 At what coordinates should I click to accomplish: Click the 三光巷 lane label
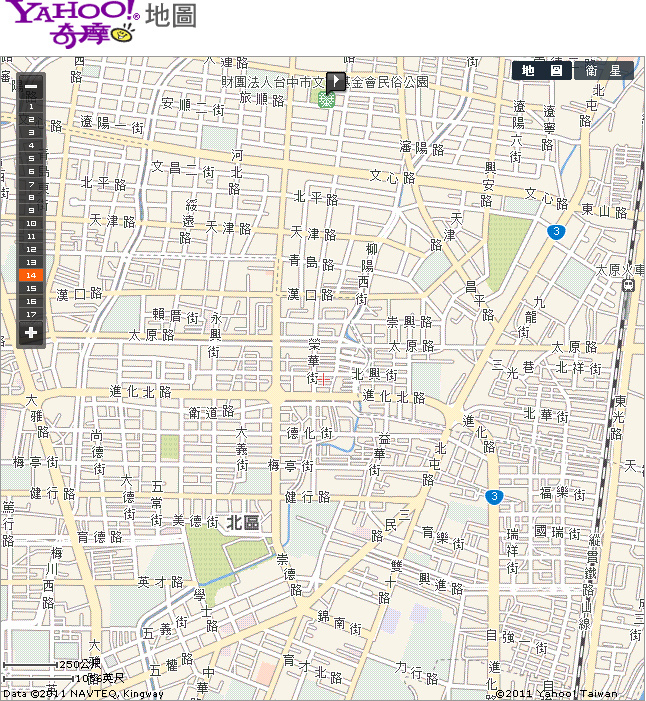(x=513, y=368)
